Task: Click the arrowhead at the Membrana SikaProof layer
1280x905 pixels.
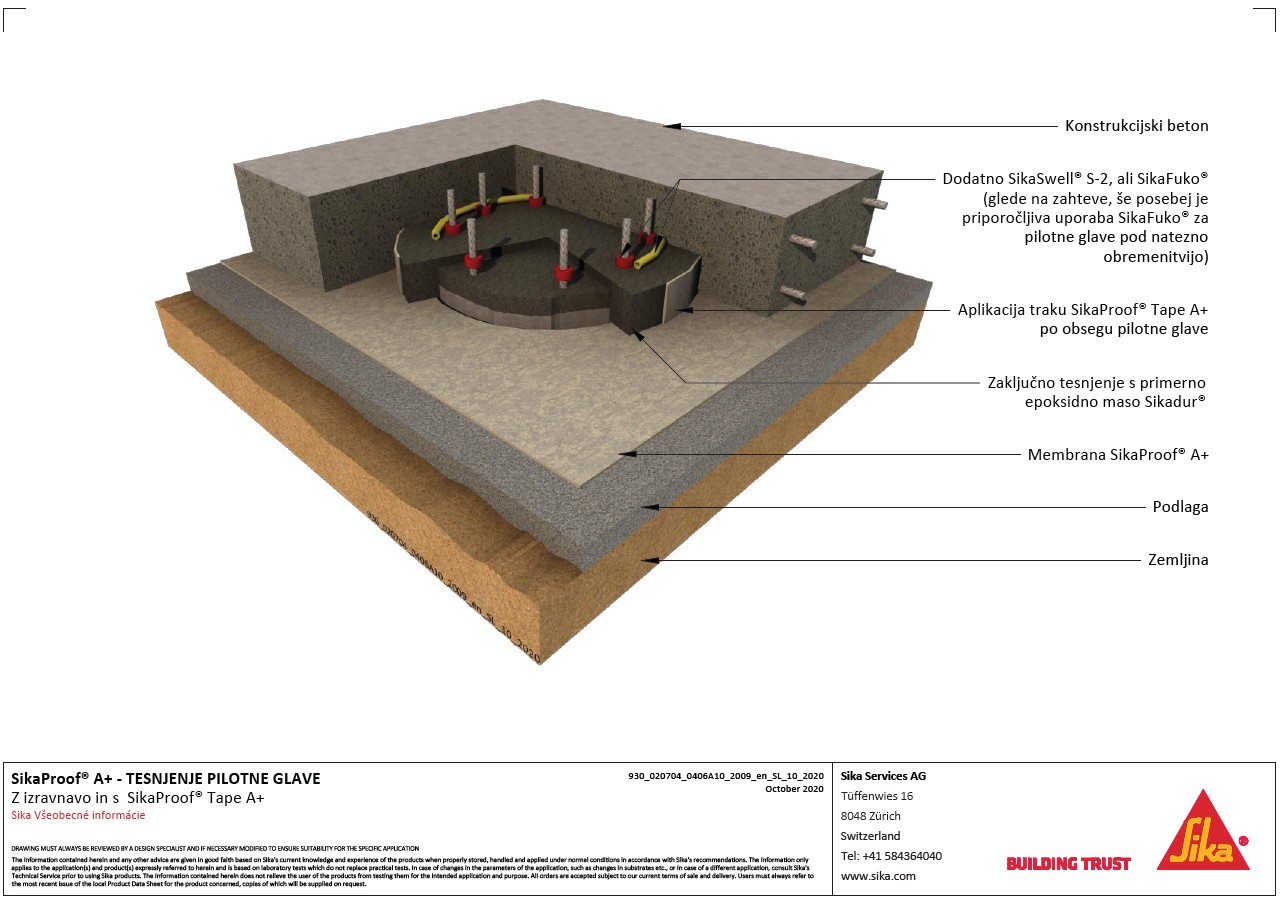Action: [x=626, y=455]
